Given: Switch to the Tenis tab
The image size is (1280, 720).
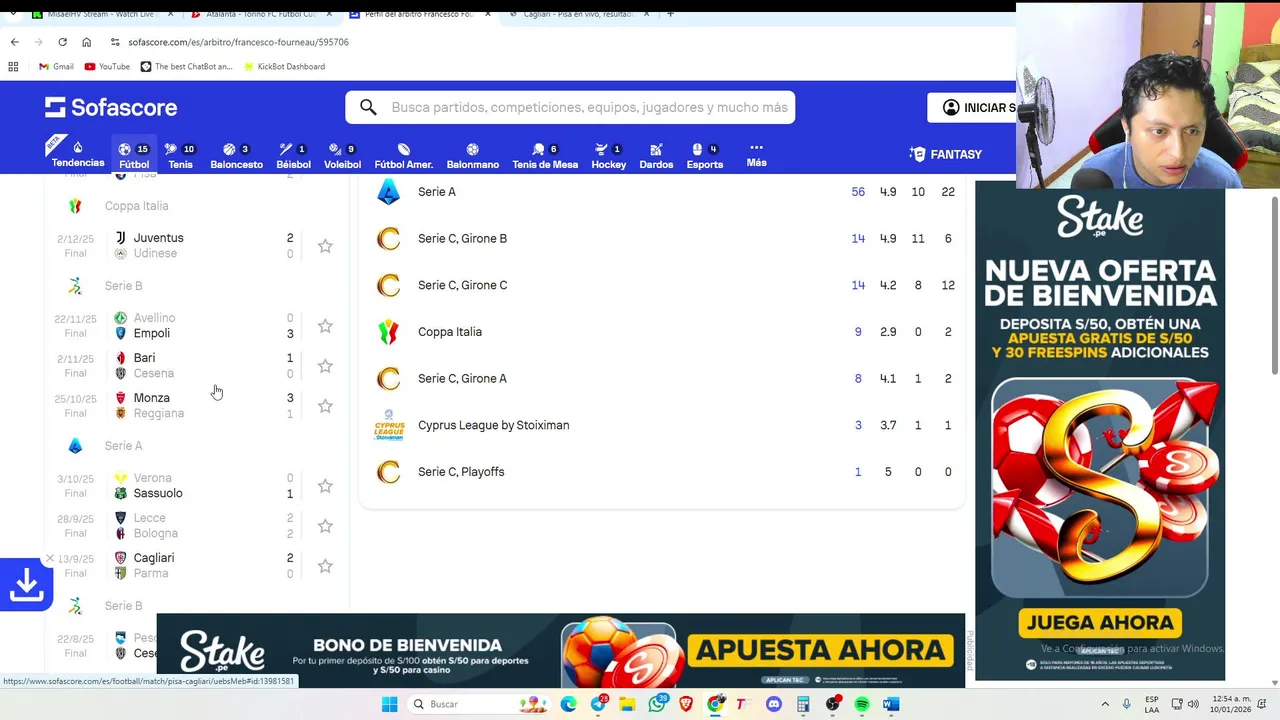Looking at the screenshot, I should click(x=180, y=155).
